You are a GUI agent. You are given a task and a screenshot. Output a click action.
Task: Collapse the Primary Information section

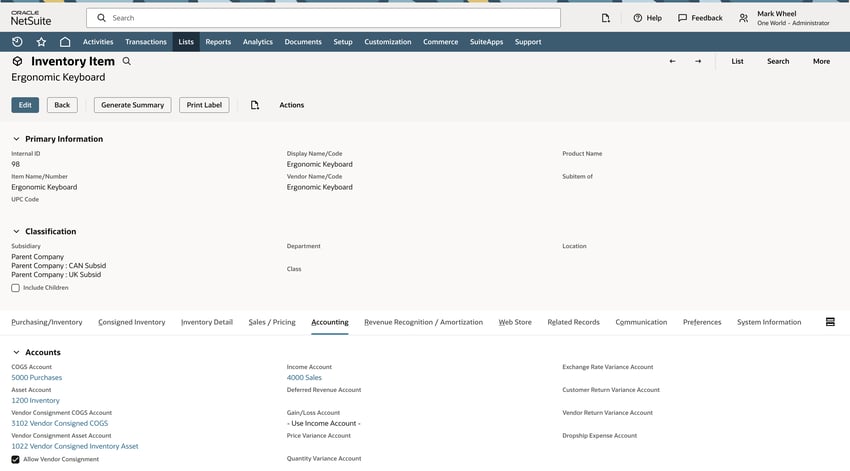(16, 139)
